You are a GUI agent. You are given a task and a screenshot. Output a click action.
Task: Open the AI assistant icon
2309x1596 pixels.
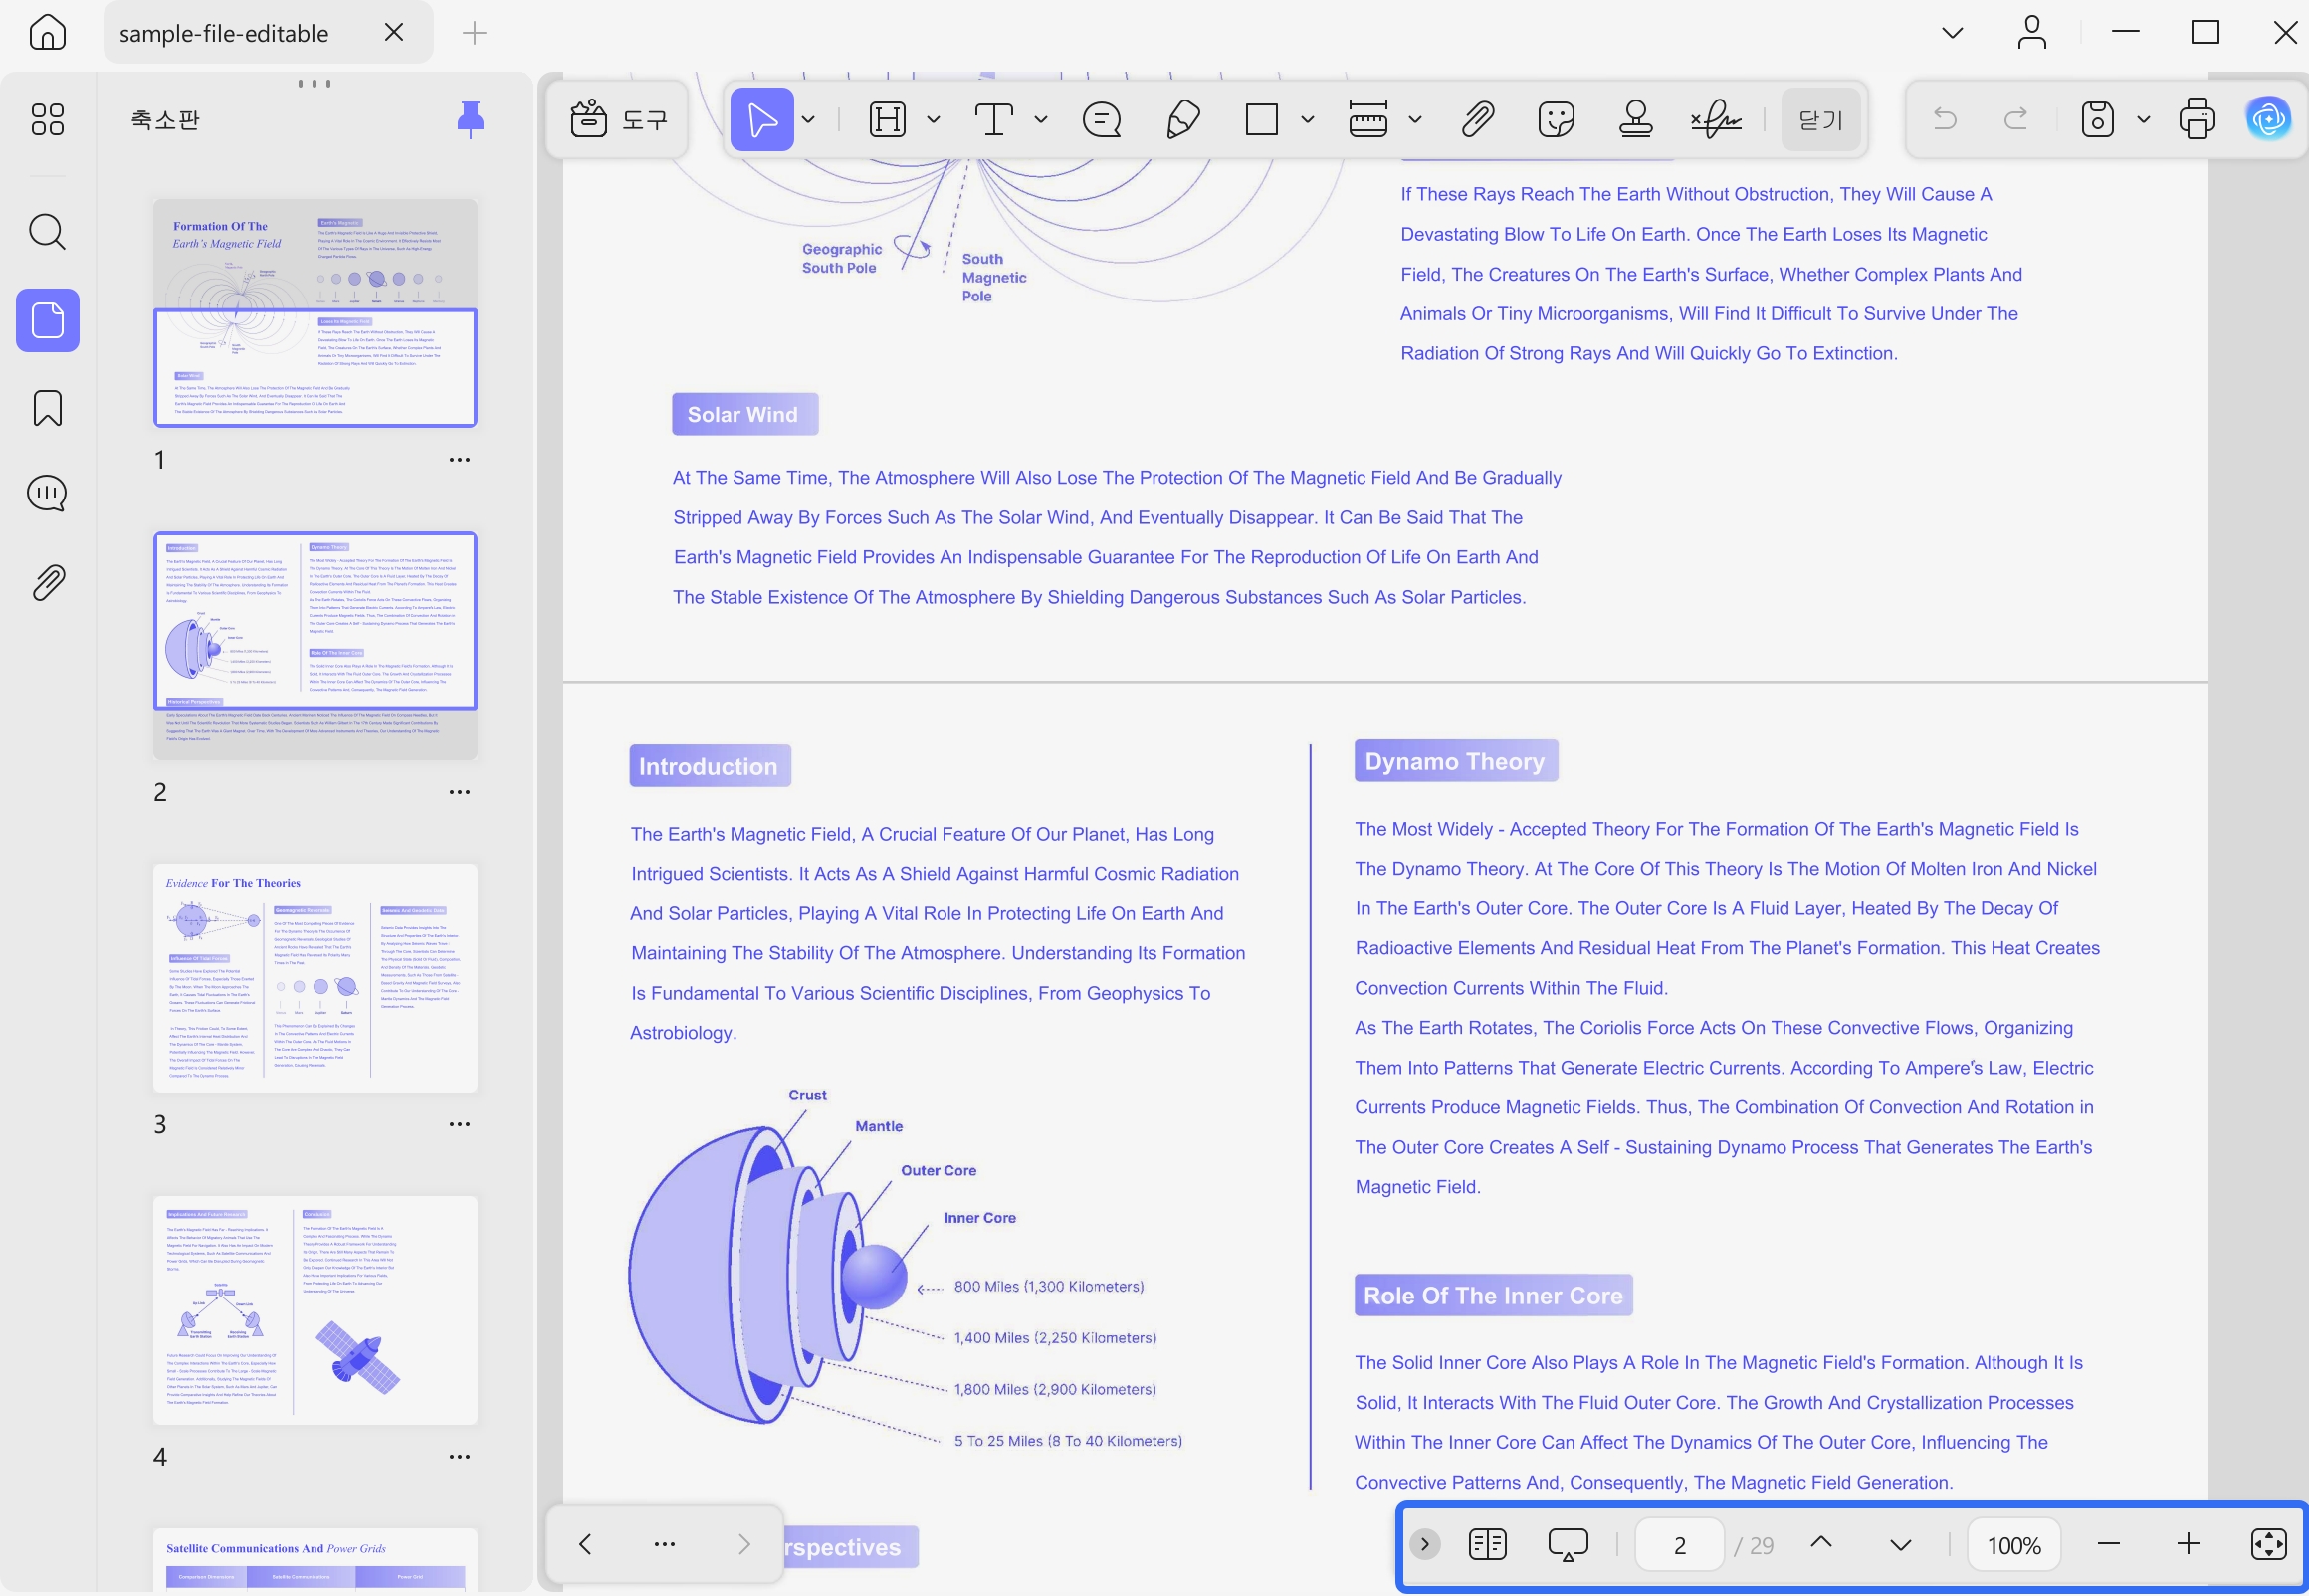[x=2268, y=120]
